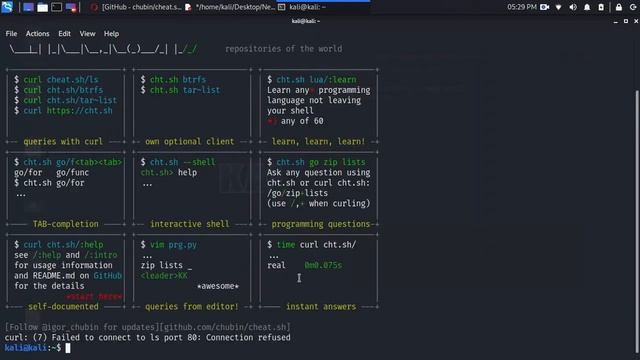640x360 pixels.
Task: Click the 05:29 PM panel clock
Action: (522, 7)
